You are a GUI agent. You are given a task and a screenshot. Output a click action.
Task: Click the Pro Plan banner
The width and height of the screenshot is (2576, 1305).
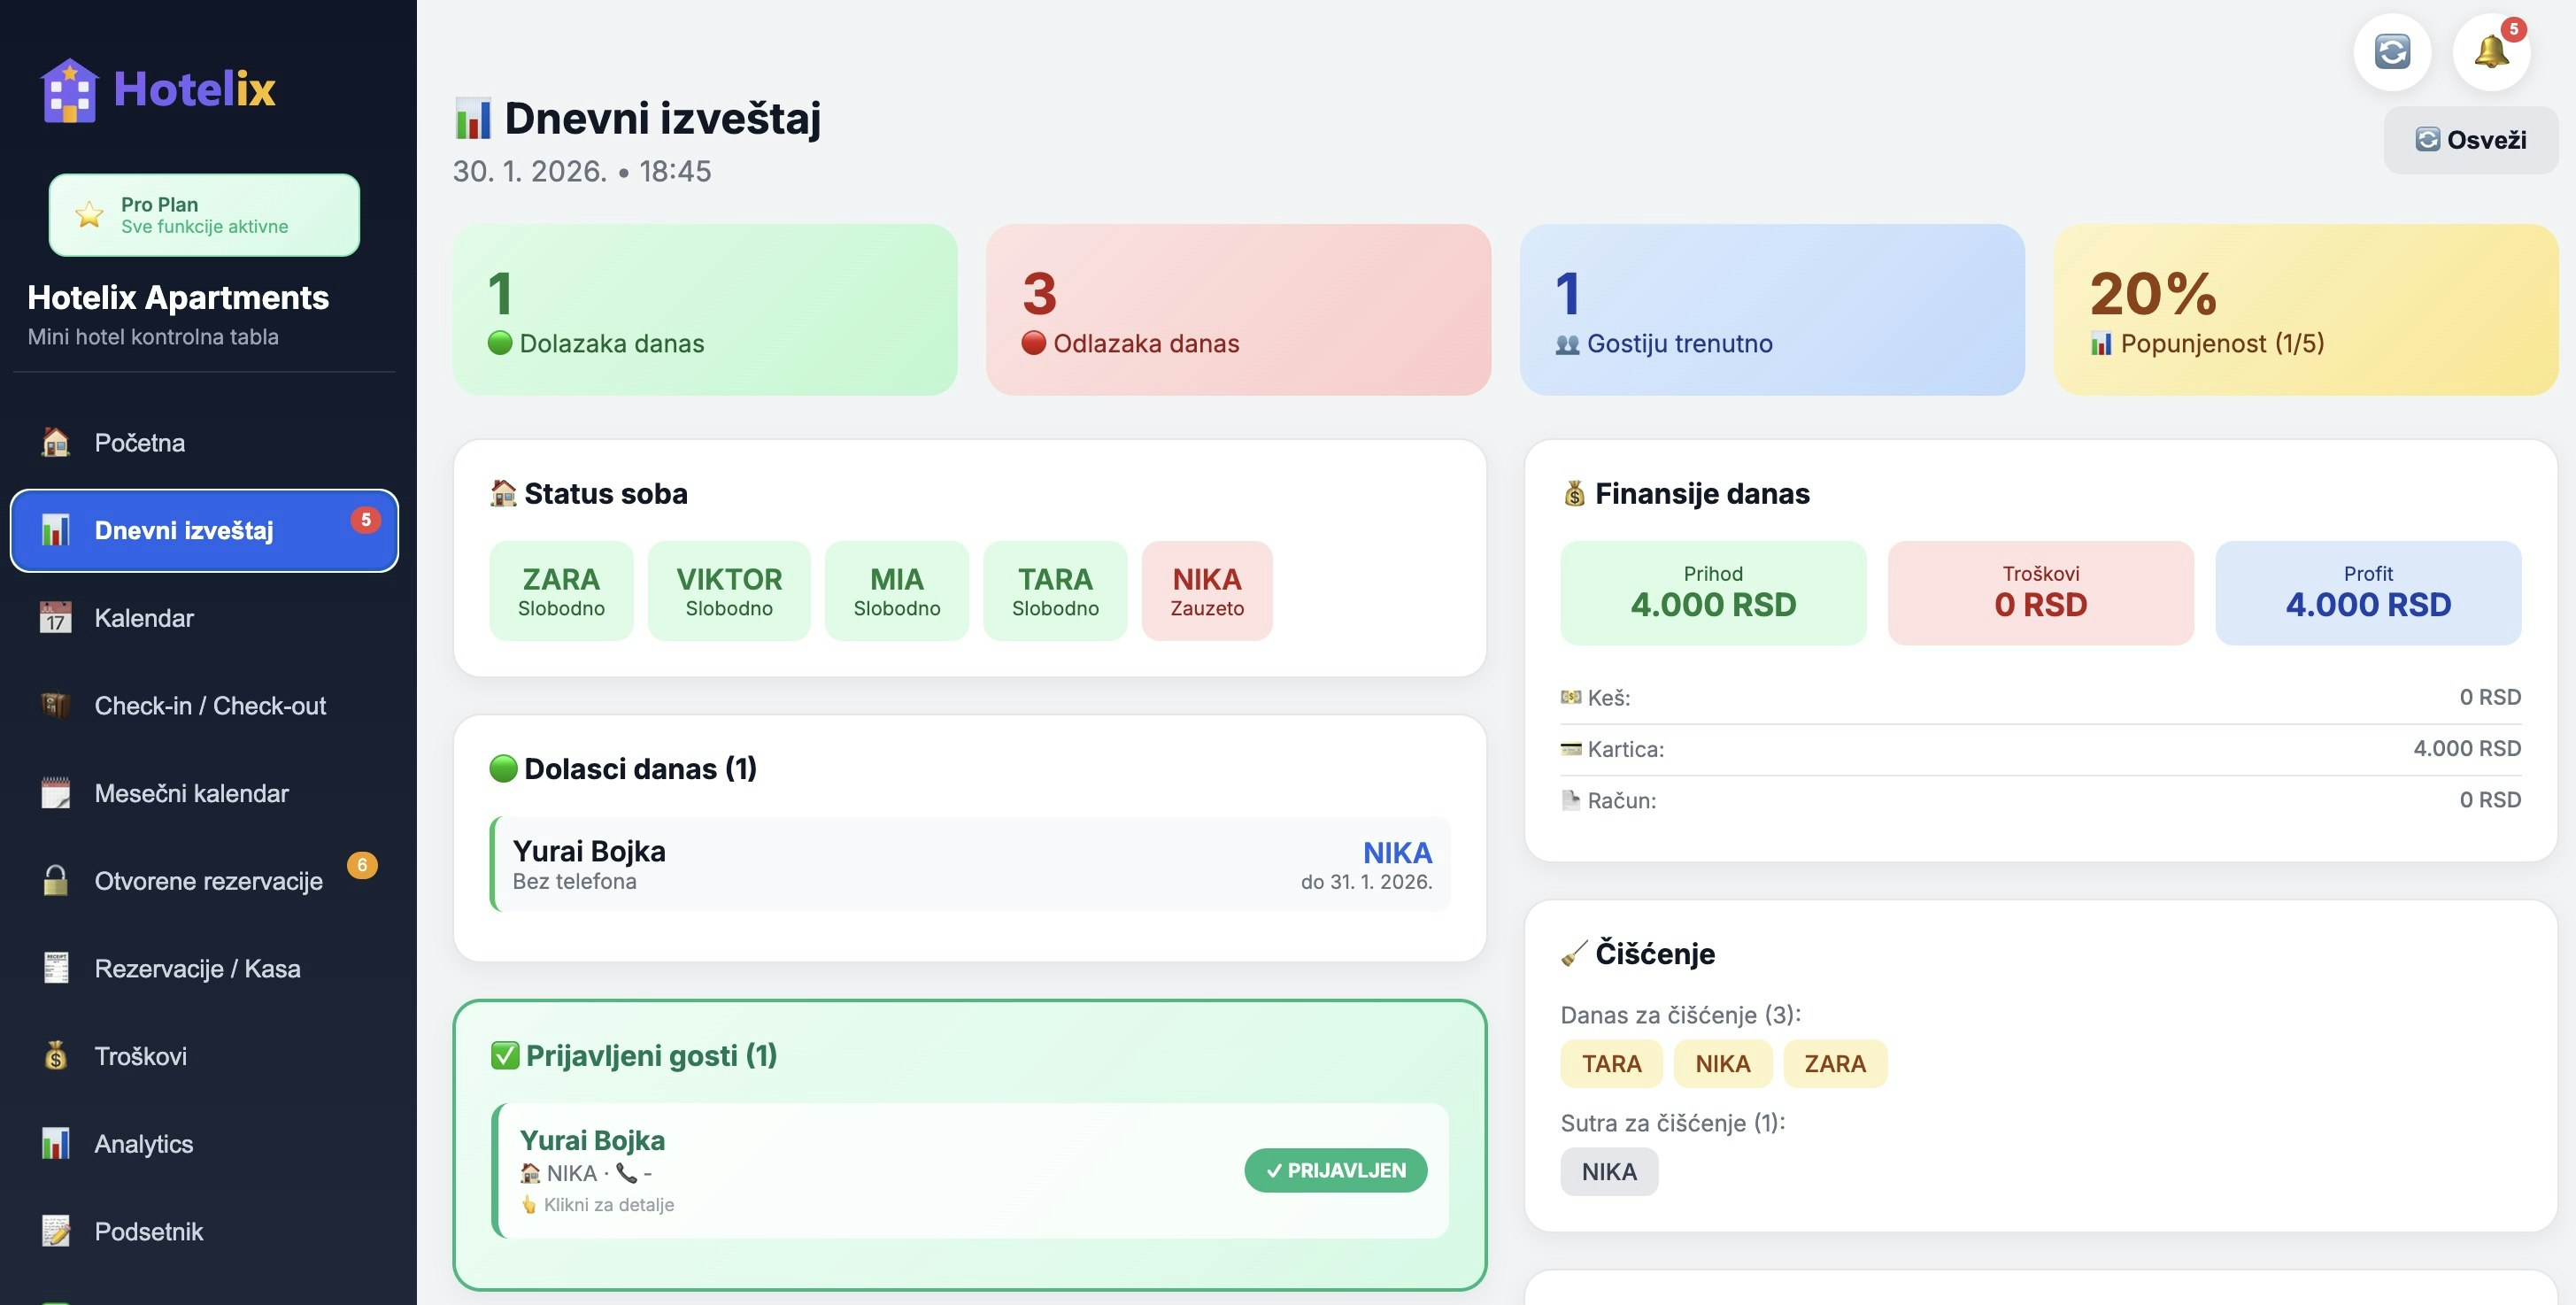tap(204, 215)
